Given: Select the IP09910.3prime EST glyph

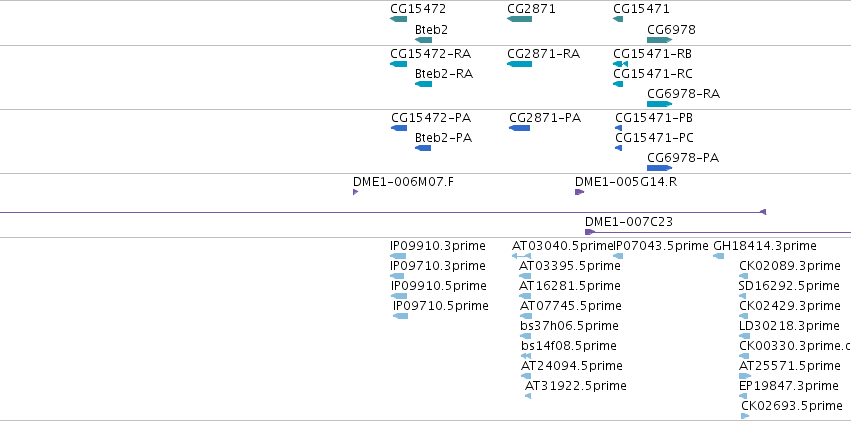Looking at the screenshot, I should coord(398,256).
